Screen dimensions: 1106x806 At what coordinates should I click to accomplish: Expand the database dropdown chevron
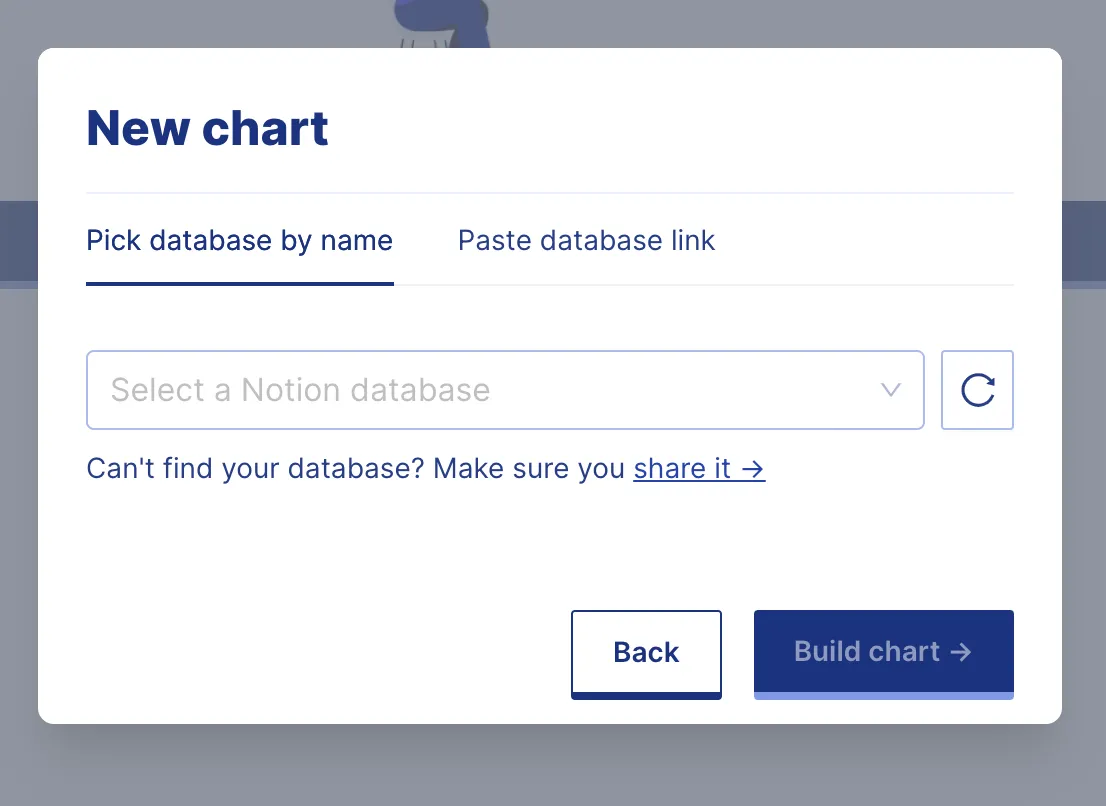coord(891,390)
